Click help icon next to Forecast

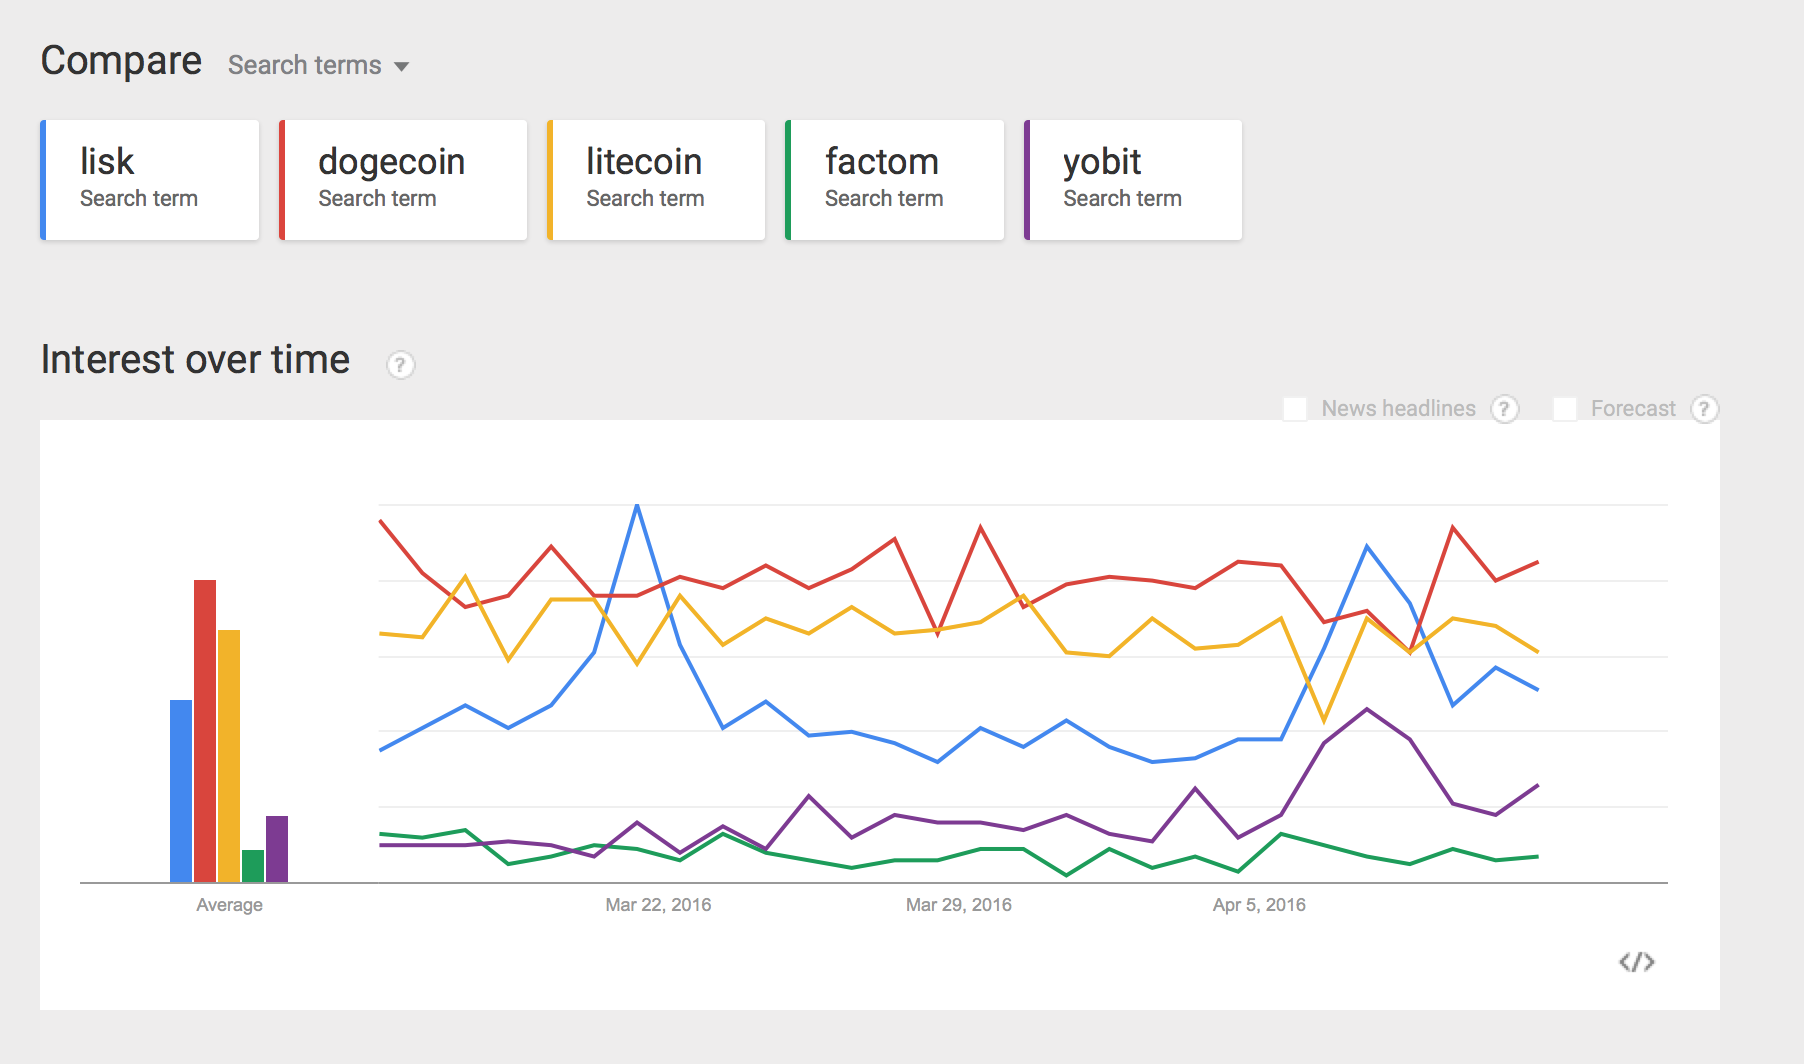[1704, 409]
